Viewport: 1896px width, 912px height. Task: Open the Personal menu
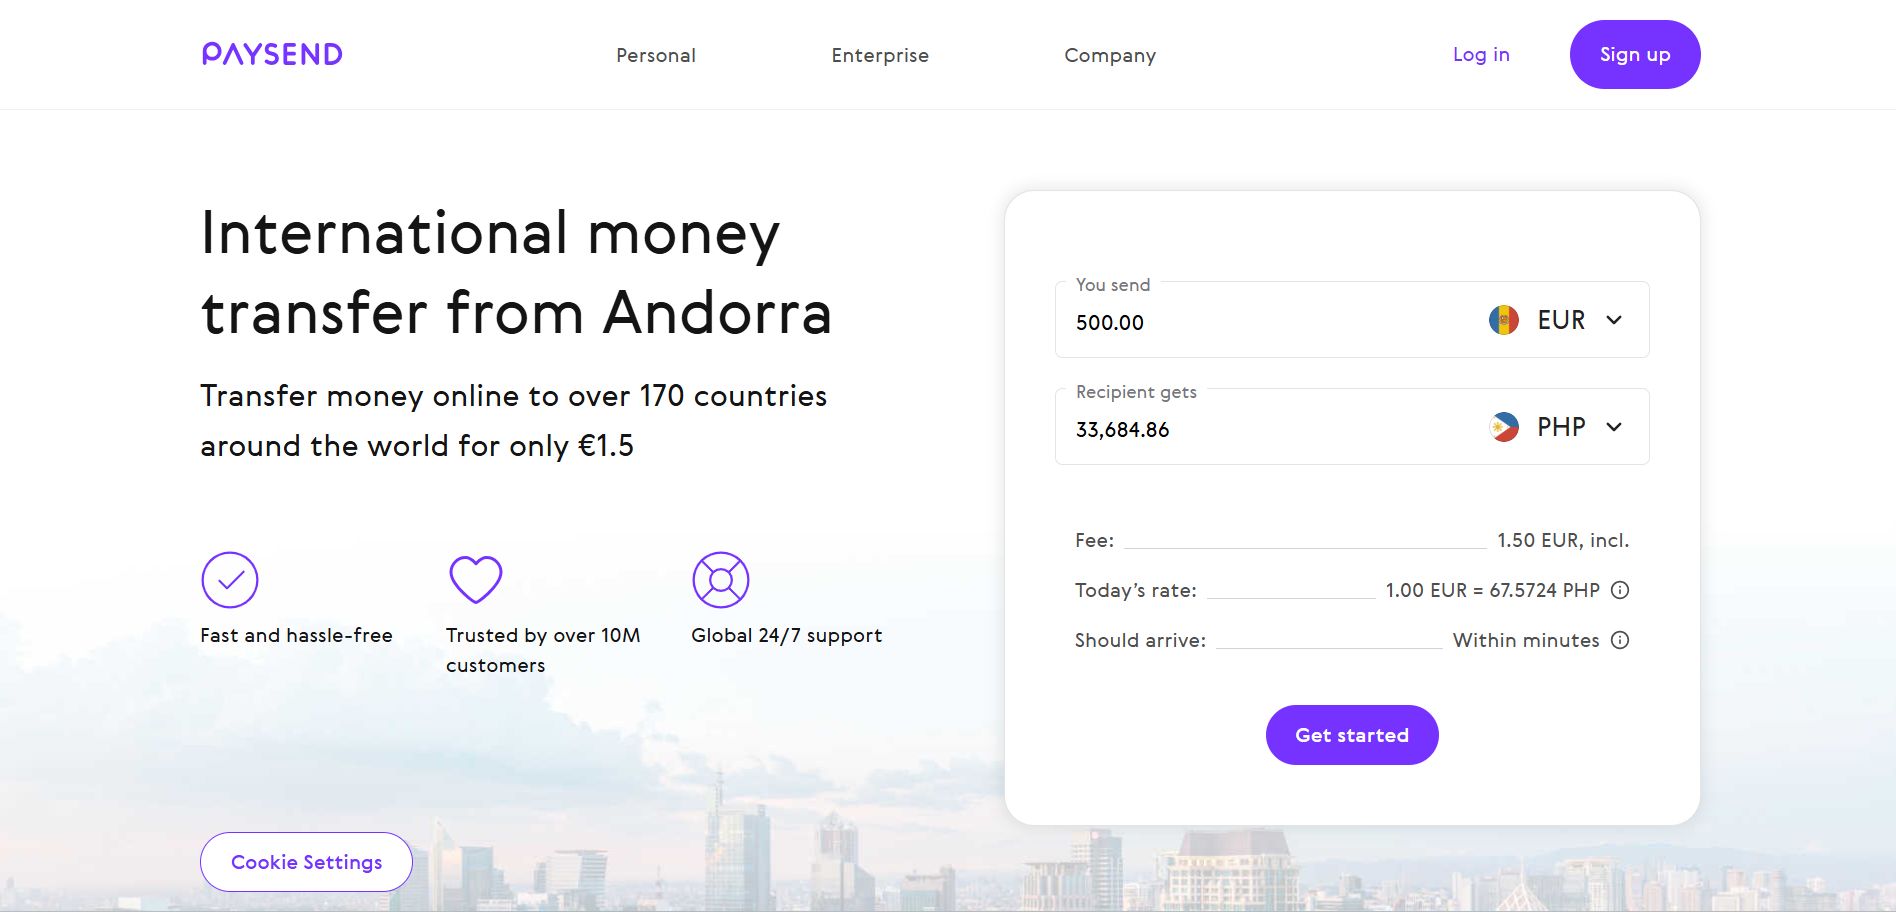point(656,55)
